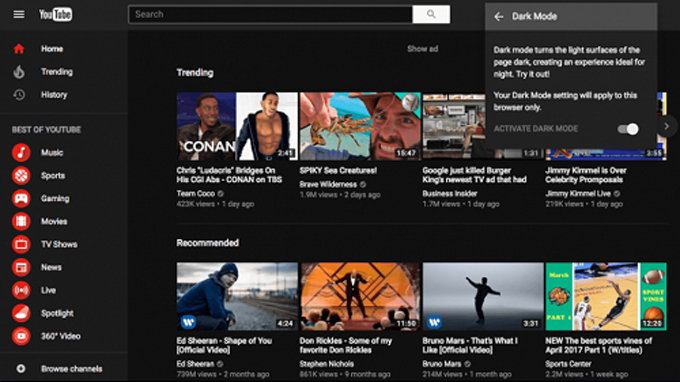Click in the Search input field

[x=270, y=14]
